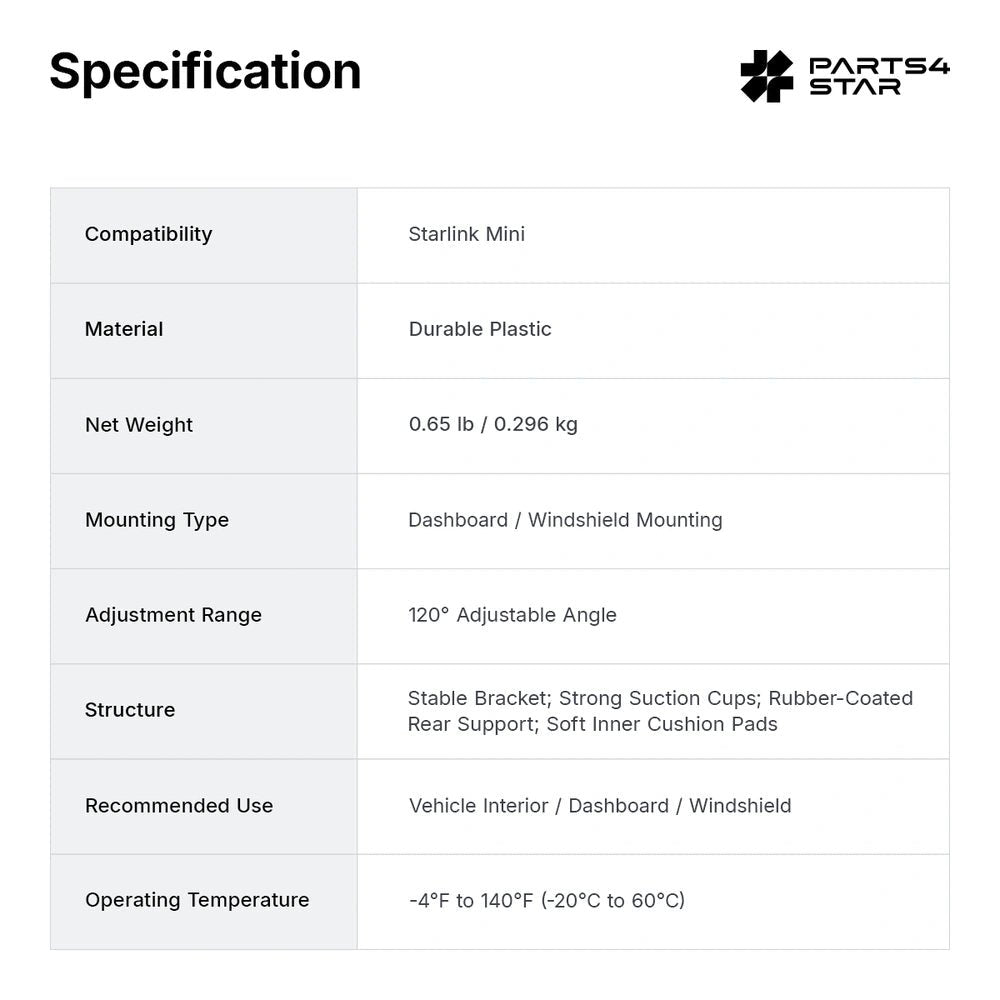Click the PARTS4 STAR brand wordmark
This screenshot has width=1000, height=1000.
[879, 76]
